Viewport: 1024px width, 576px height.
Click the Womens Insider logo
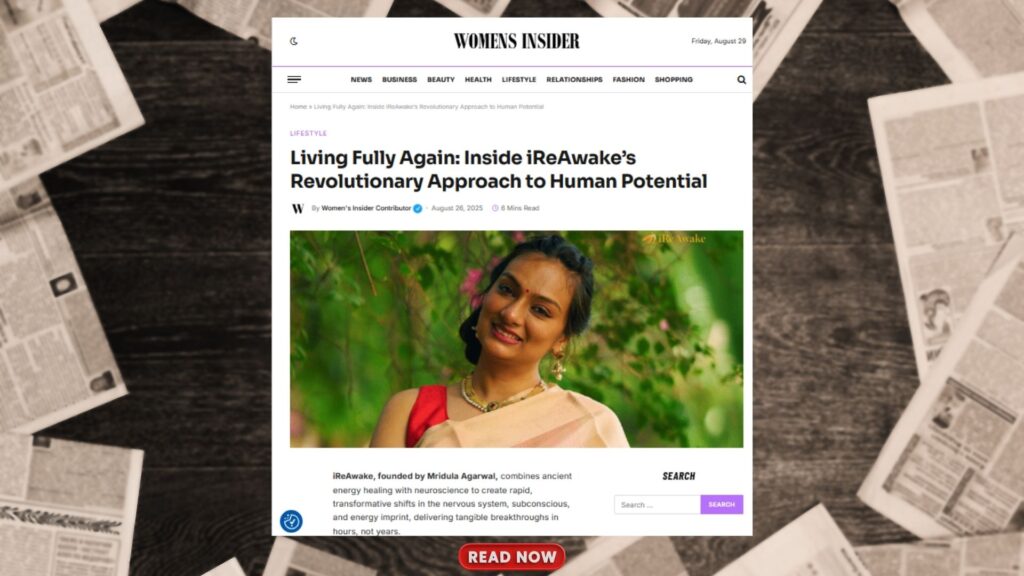517,41
